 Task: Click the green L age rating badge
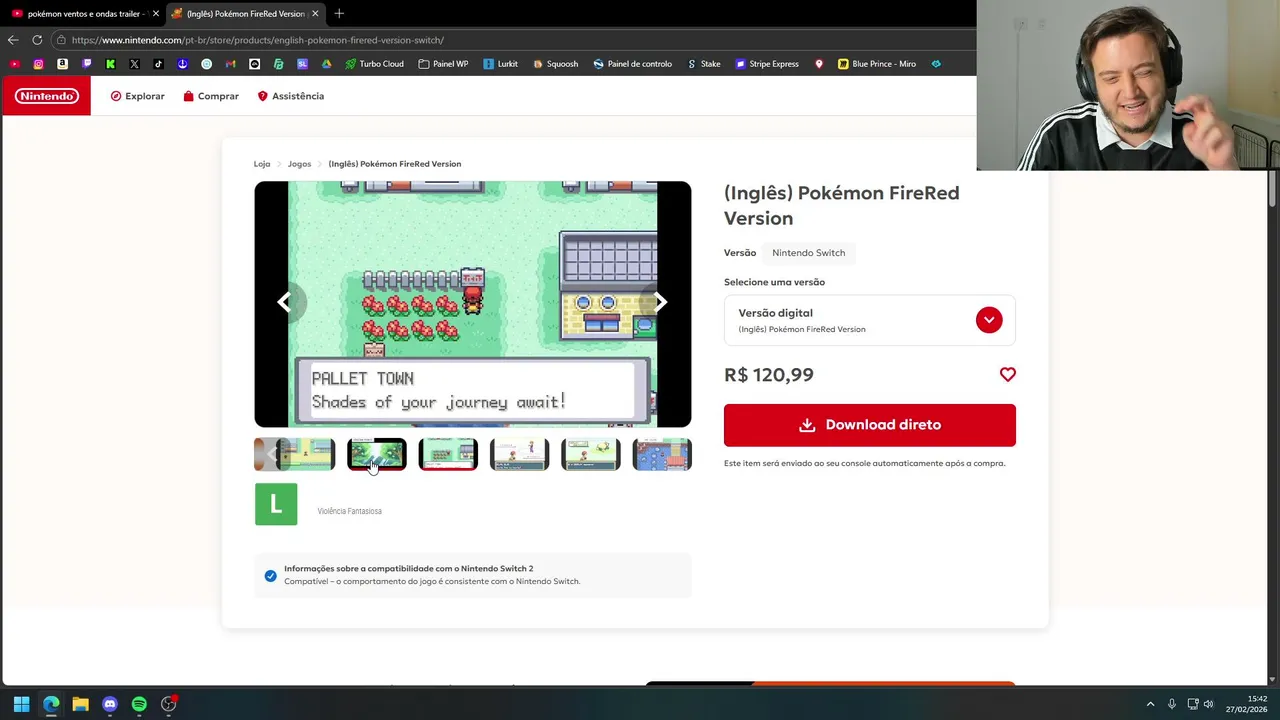pyautogui.click(x=276, y=504)
